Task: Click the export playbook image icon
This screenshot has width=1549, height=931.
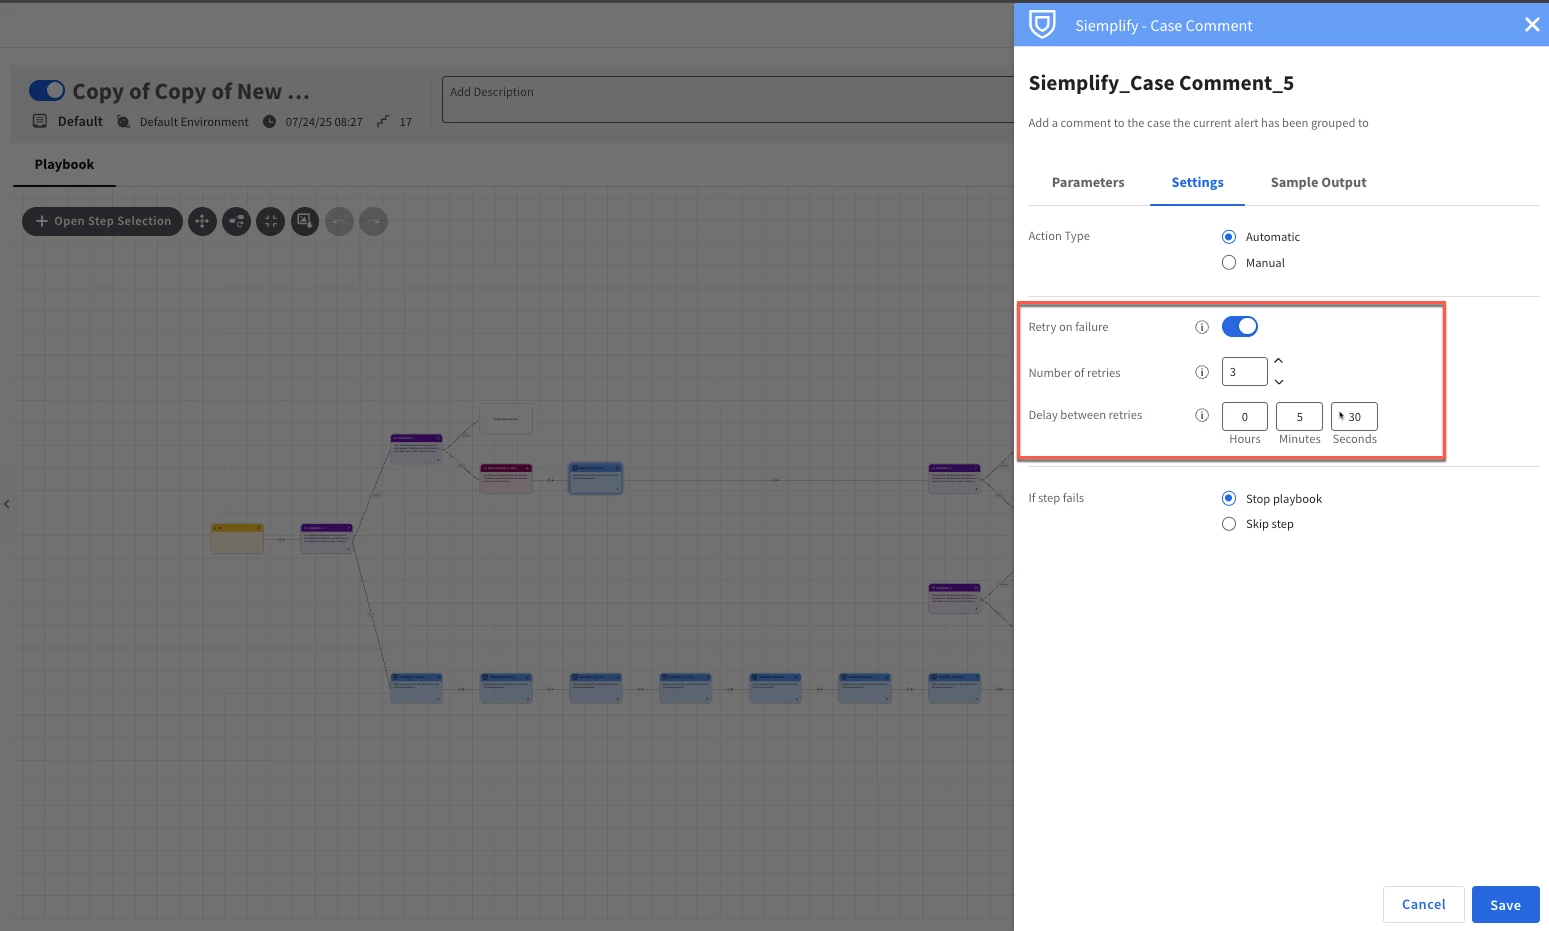Action: click(305, 221)
